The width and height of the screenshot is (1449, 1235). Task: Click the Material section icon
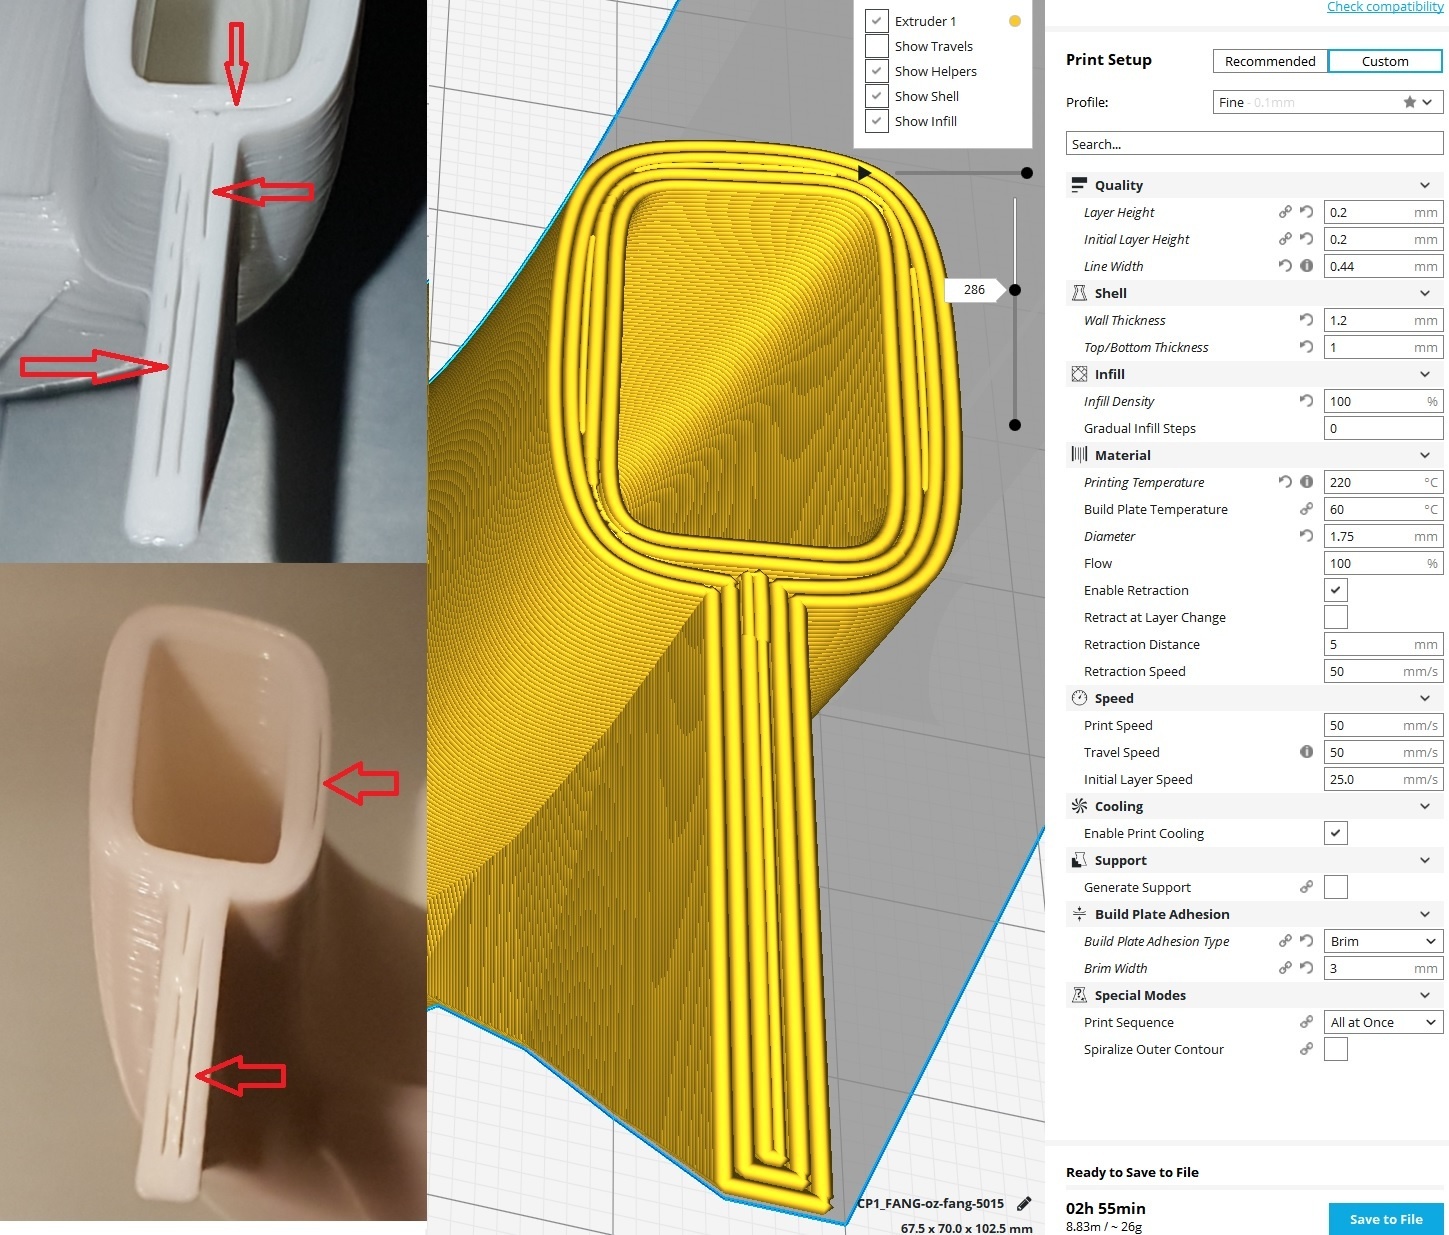[1079, 455]
